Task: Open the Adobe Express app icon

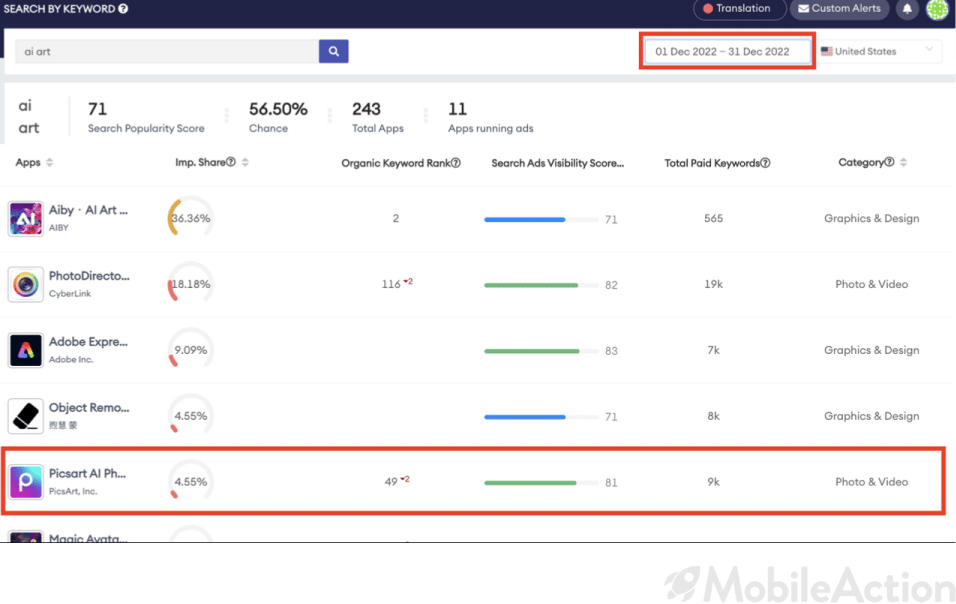Action: (26, 350)
